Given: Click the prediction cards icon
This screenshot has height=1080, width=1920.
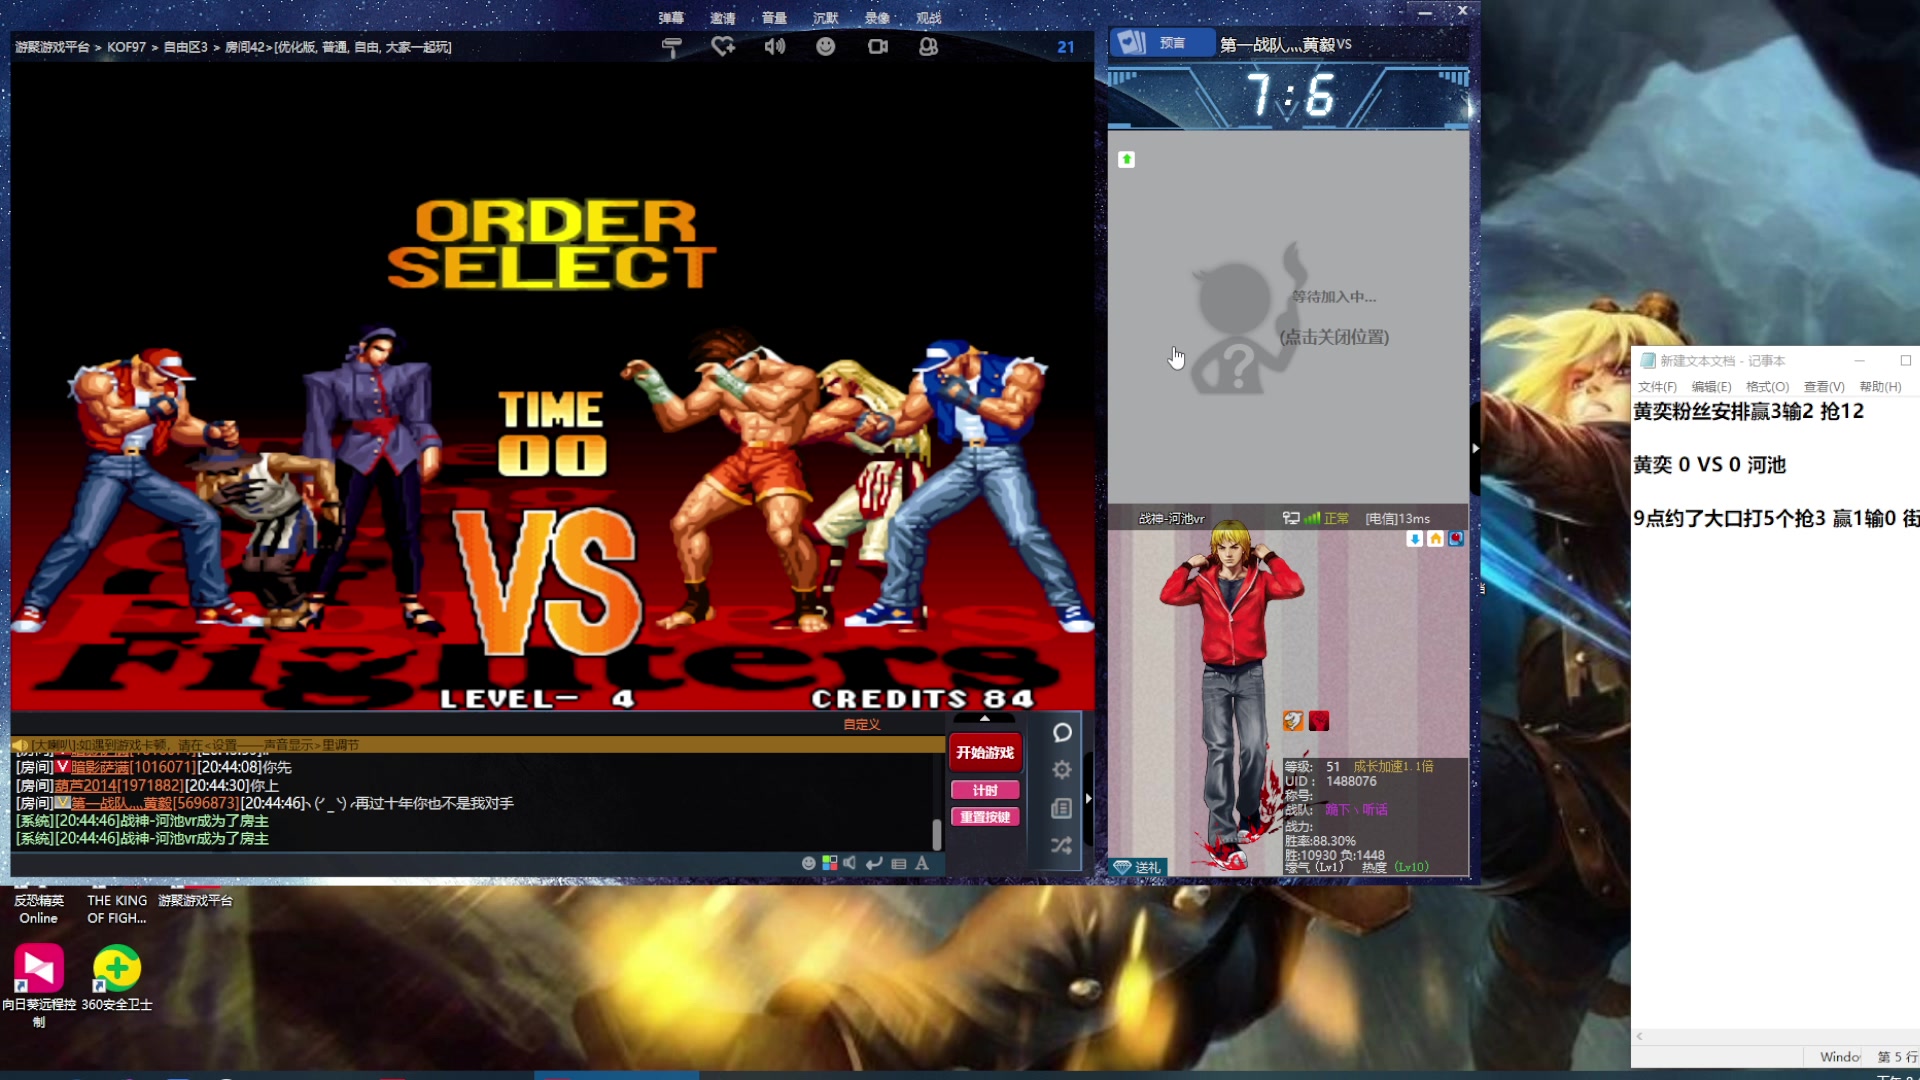Looking at the screenshot, I should 1132,42.
